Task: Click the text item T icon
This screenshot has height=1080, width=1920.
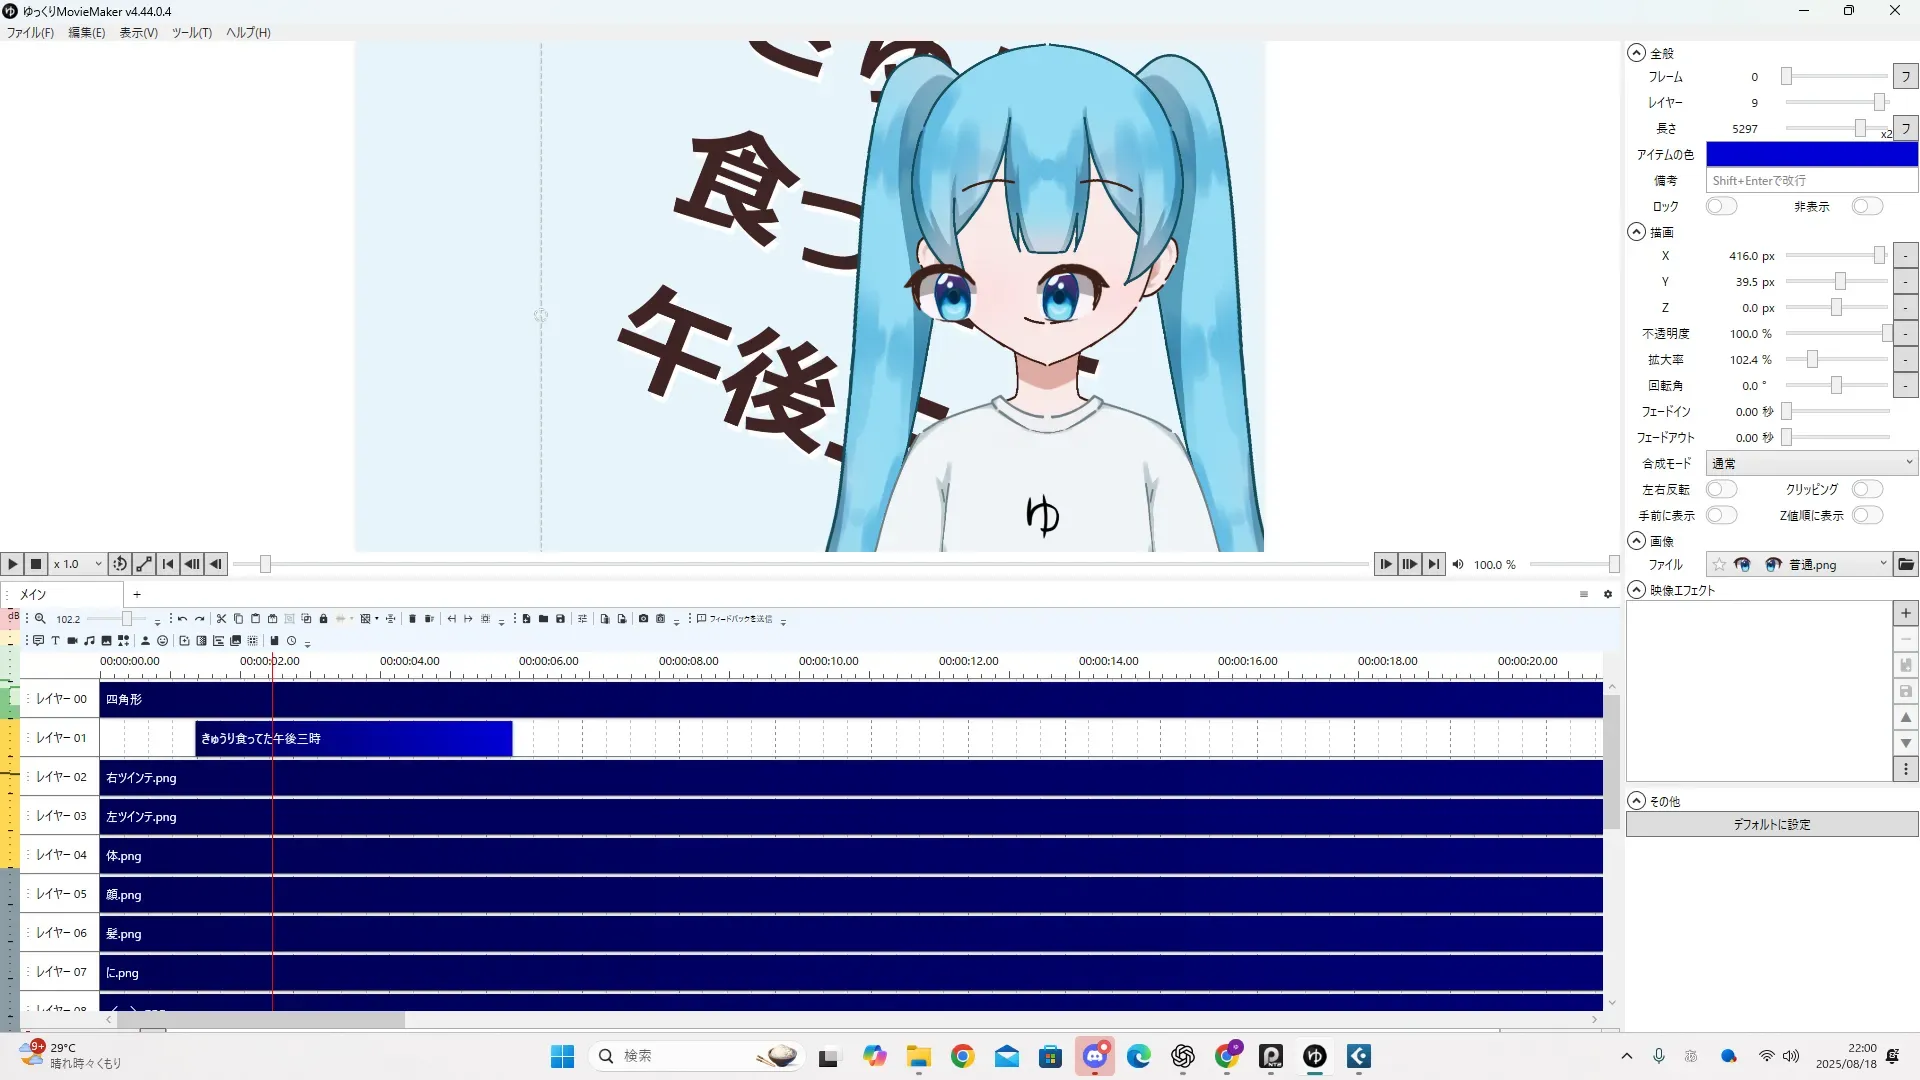Action: (55, 641)
